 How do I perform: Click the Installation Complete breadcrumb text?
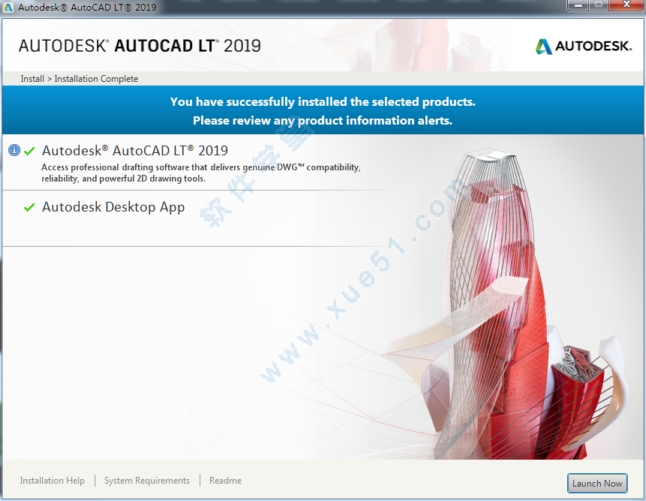(96, 79)
